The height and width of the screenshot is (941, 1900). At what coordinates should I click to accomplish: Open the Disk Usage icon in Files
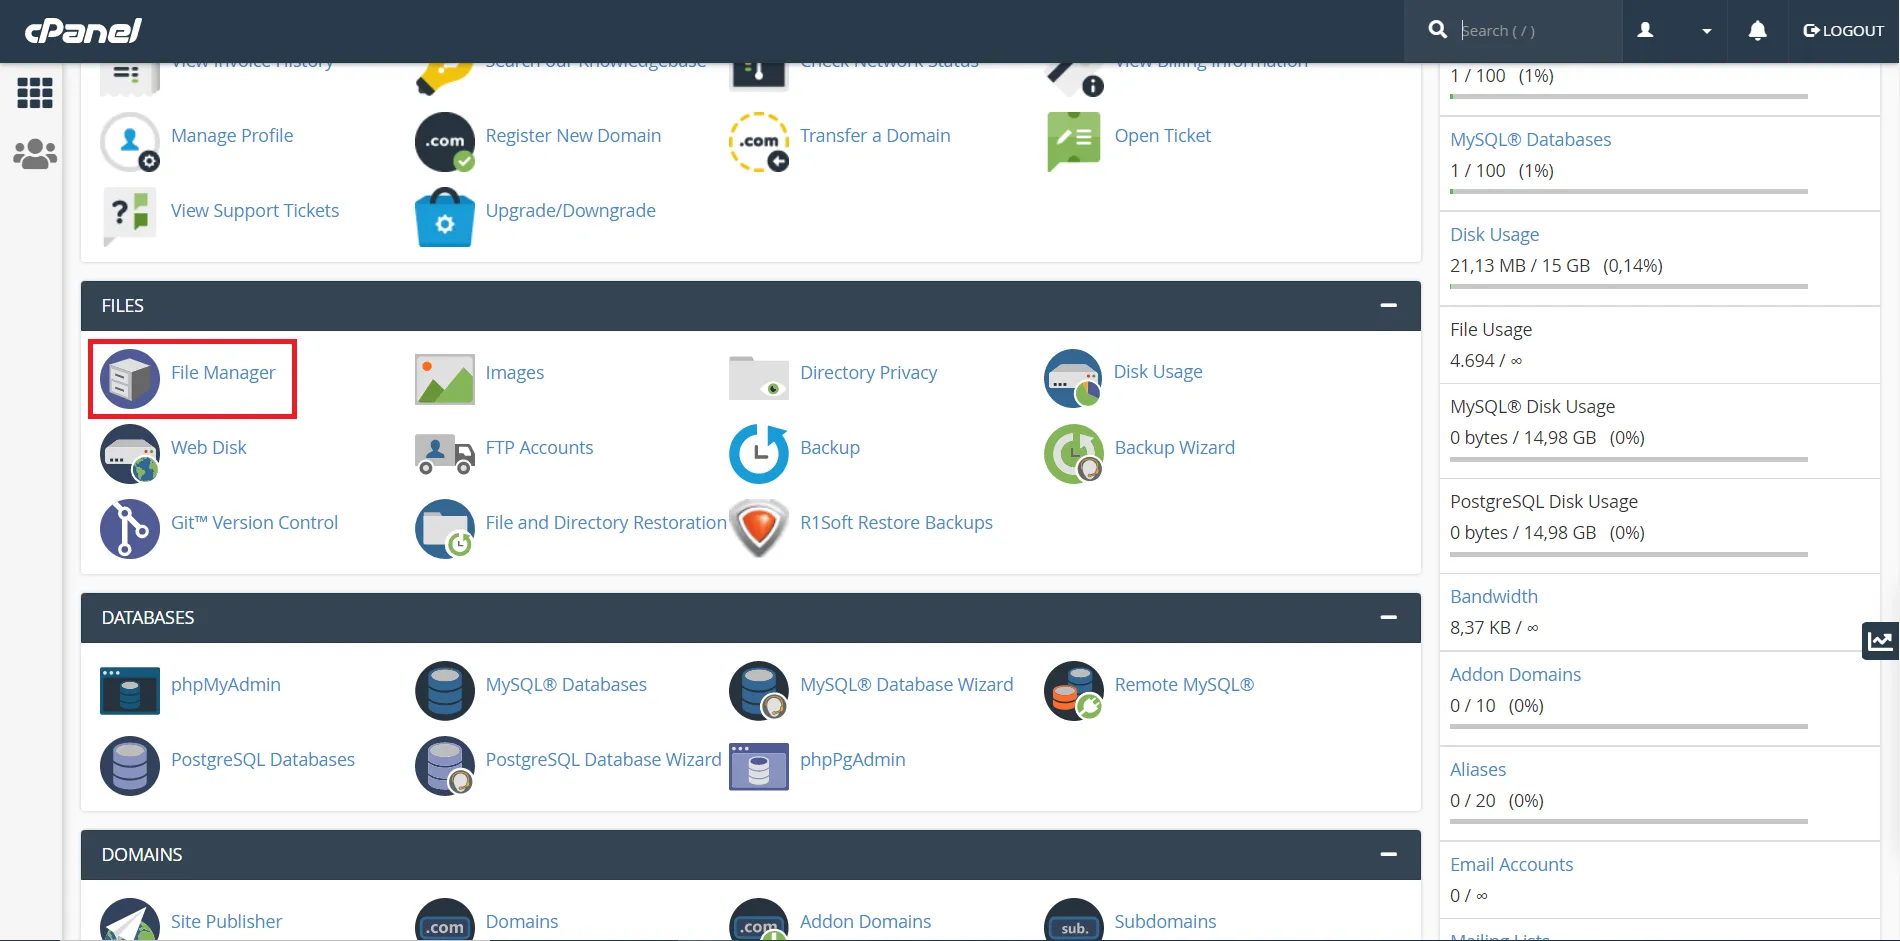[1074, 378]
